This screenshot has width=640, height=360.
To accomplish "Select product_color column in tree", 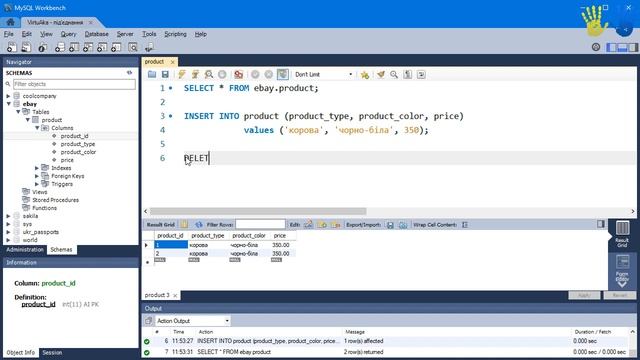I will click(x=78, y=152).
